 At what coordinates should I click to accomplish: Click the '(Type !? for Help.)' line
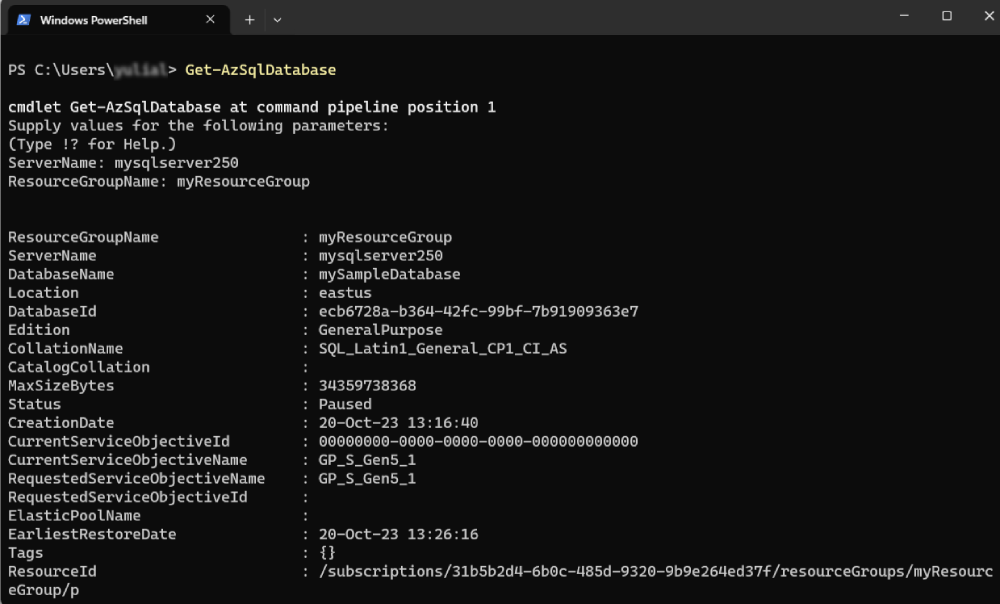[x=92, y=144]
